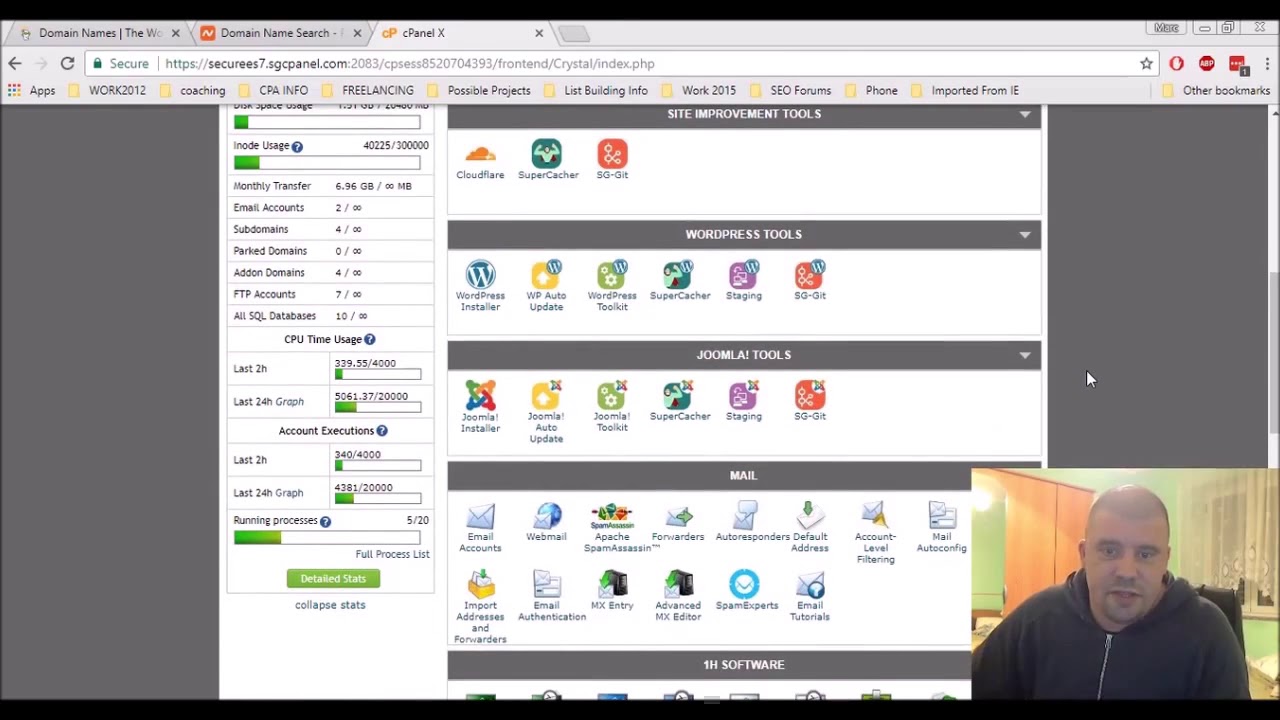
Task: Open Apache SpamAssassin
Action: pyautogui.click(x=612, y=528)
